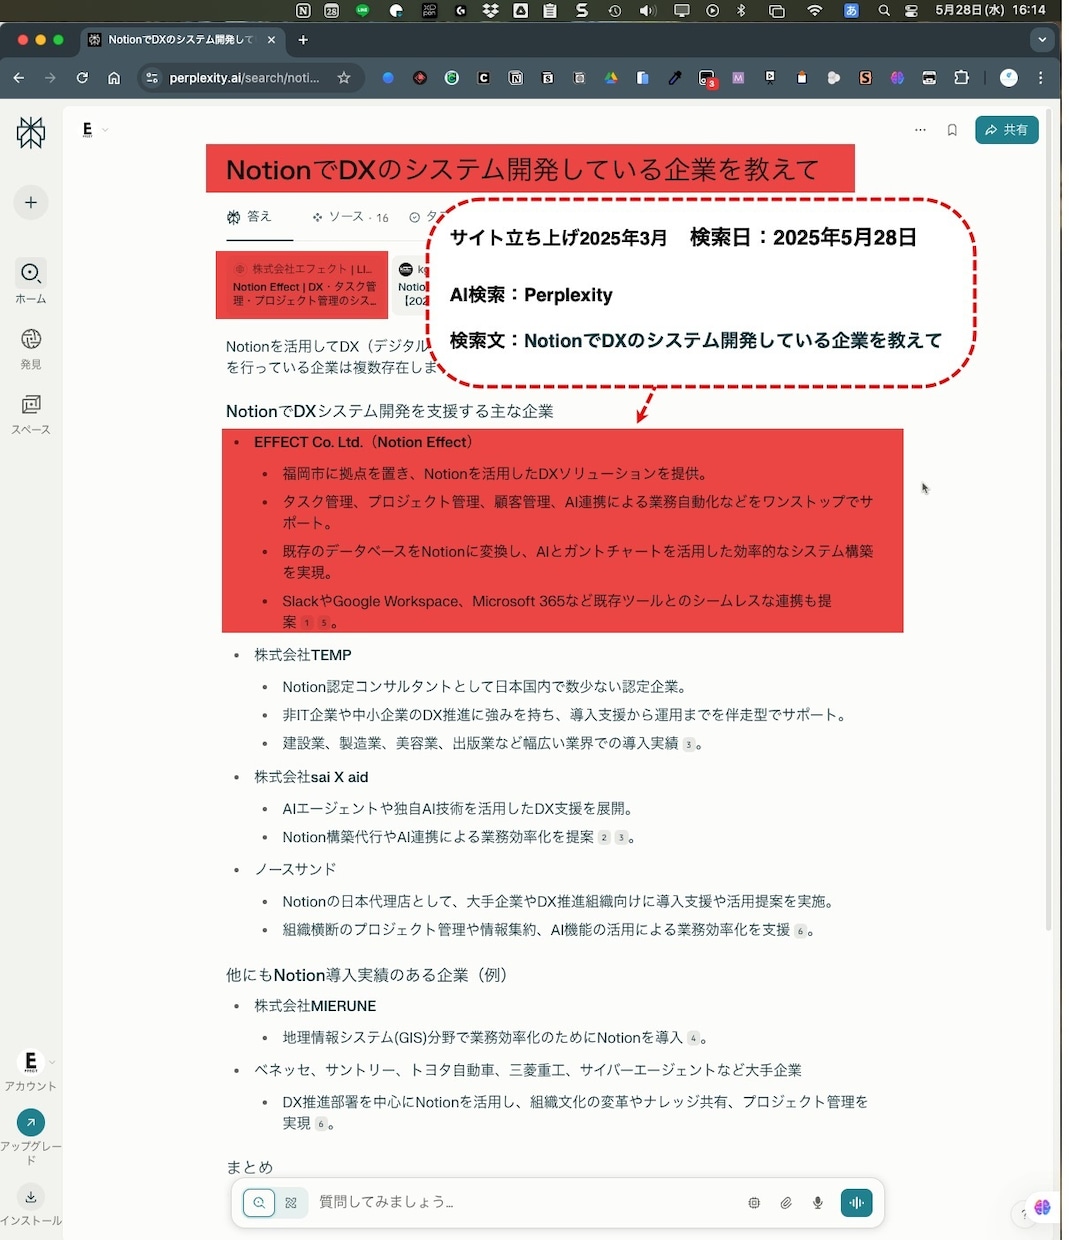Click the インストール download icon

31,1196
